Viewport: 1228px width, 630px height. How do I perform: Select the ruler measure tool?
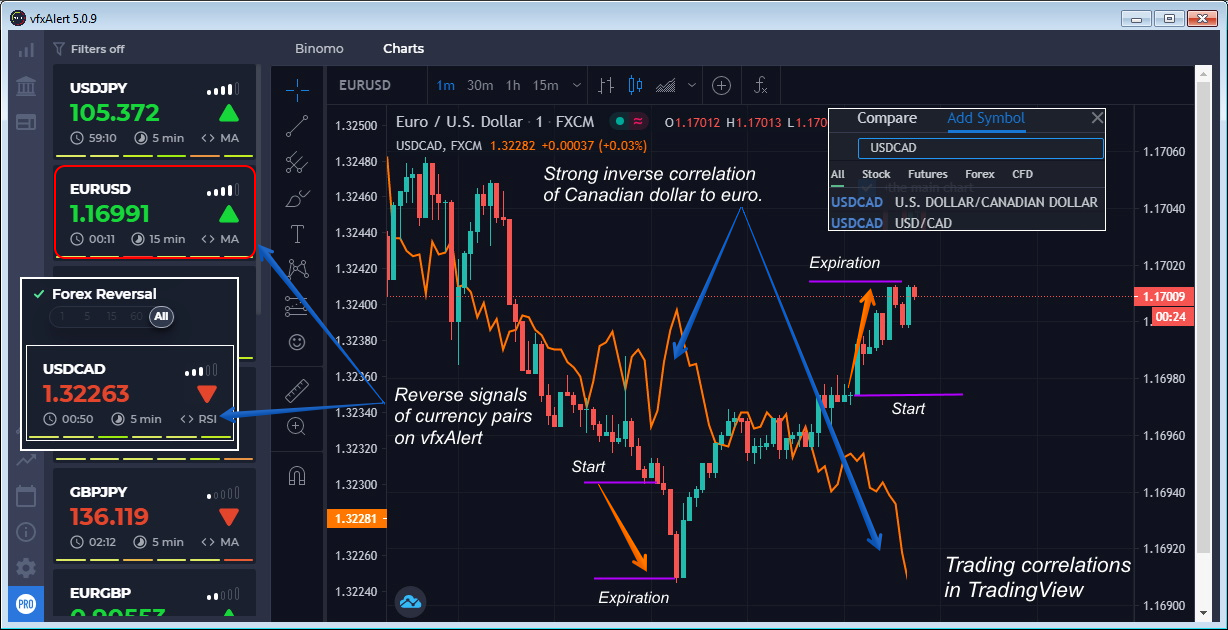[297, 390]
